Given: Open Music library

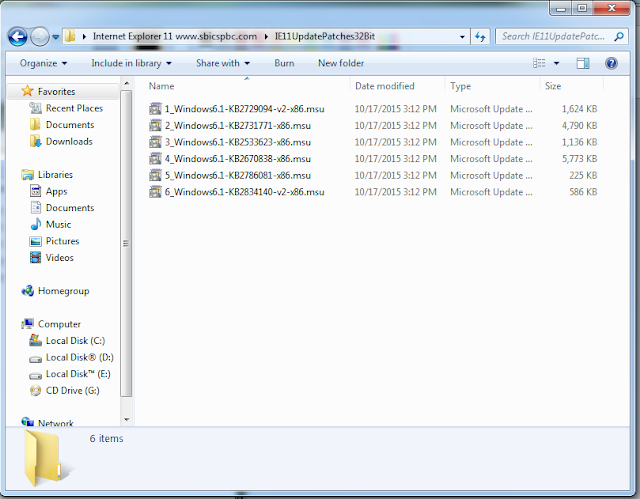Looking at the screenshot, I should tap(58, 225).
